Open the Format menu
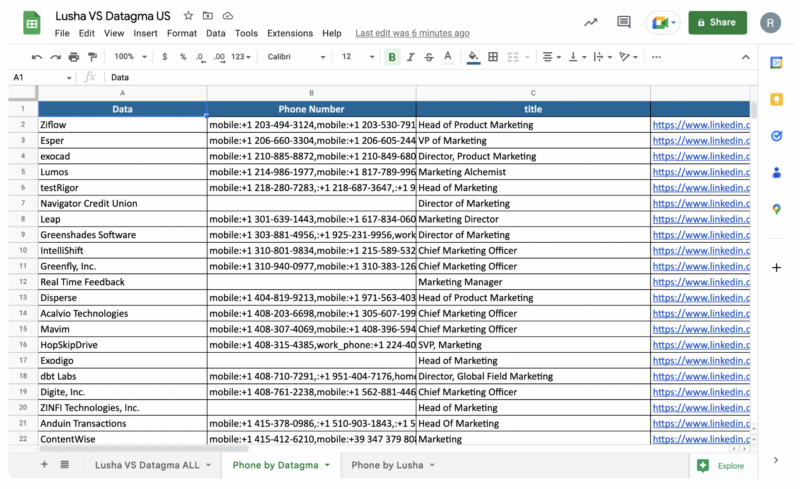This screenshot has height=489, width=800. [x=182, y=33]
